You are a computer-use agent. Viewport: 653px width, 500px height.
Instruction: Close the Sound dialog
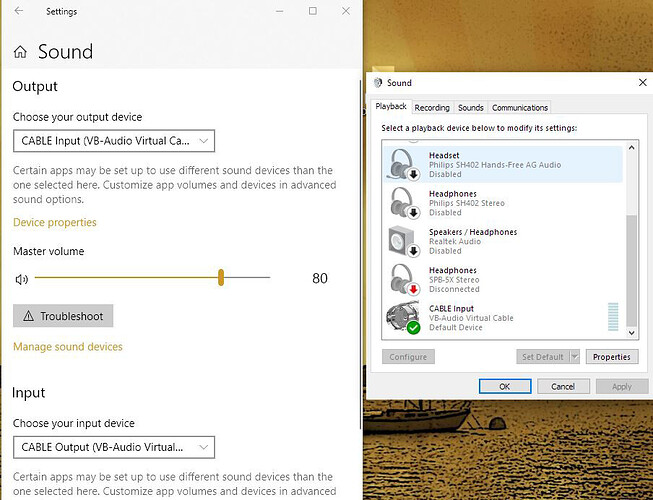click(x=643, y=82)
